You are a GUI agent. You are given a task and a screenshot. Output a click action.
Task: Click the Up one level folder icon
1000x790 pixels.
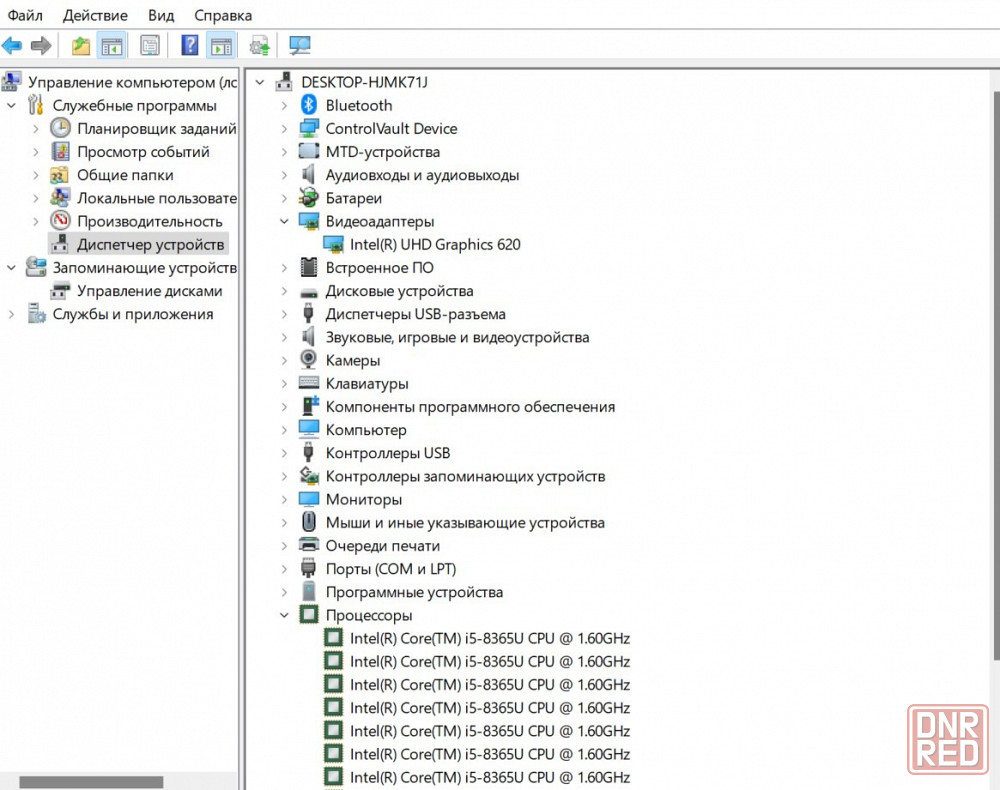(x=81, y=45)
